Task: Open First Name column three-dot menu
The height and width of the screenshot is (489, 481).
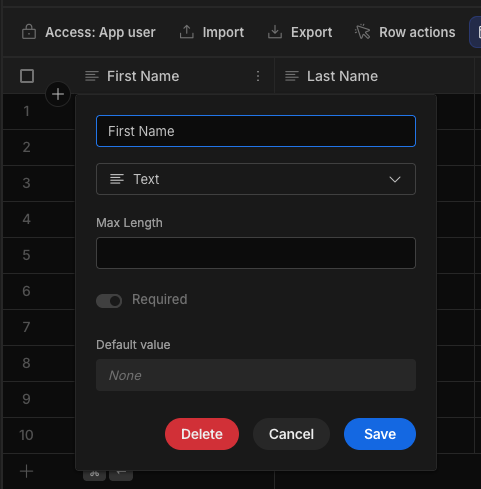Action: [258, 76]
